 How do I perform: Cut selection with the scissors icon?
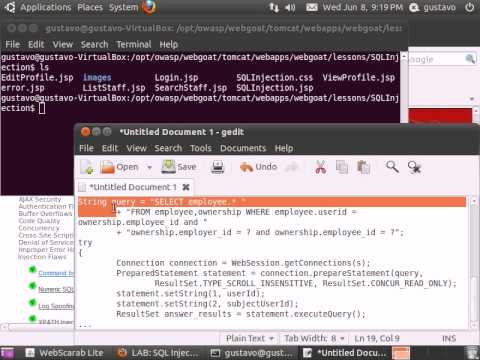(x=320, y=167)
